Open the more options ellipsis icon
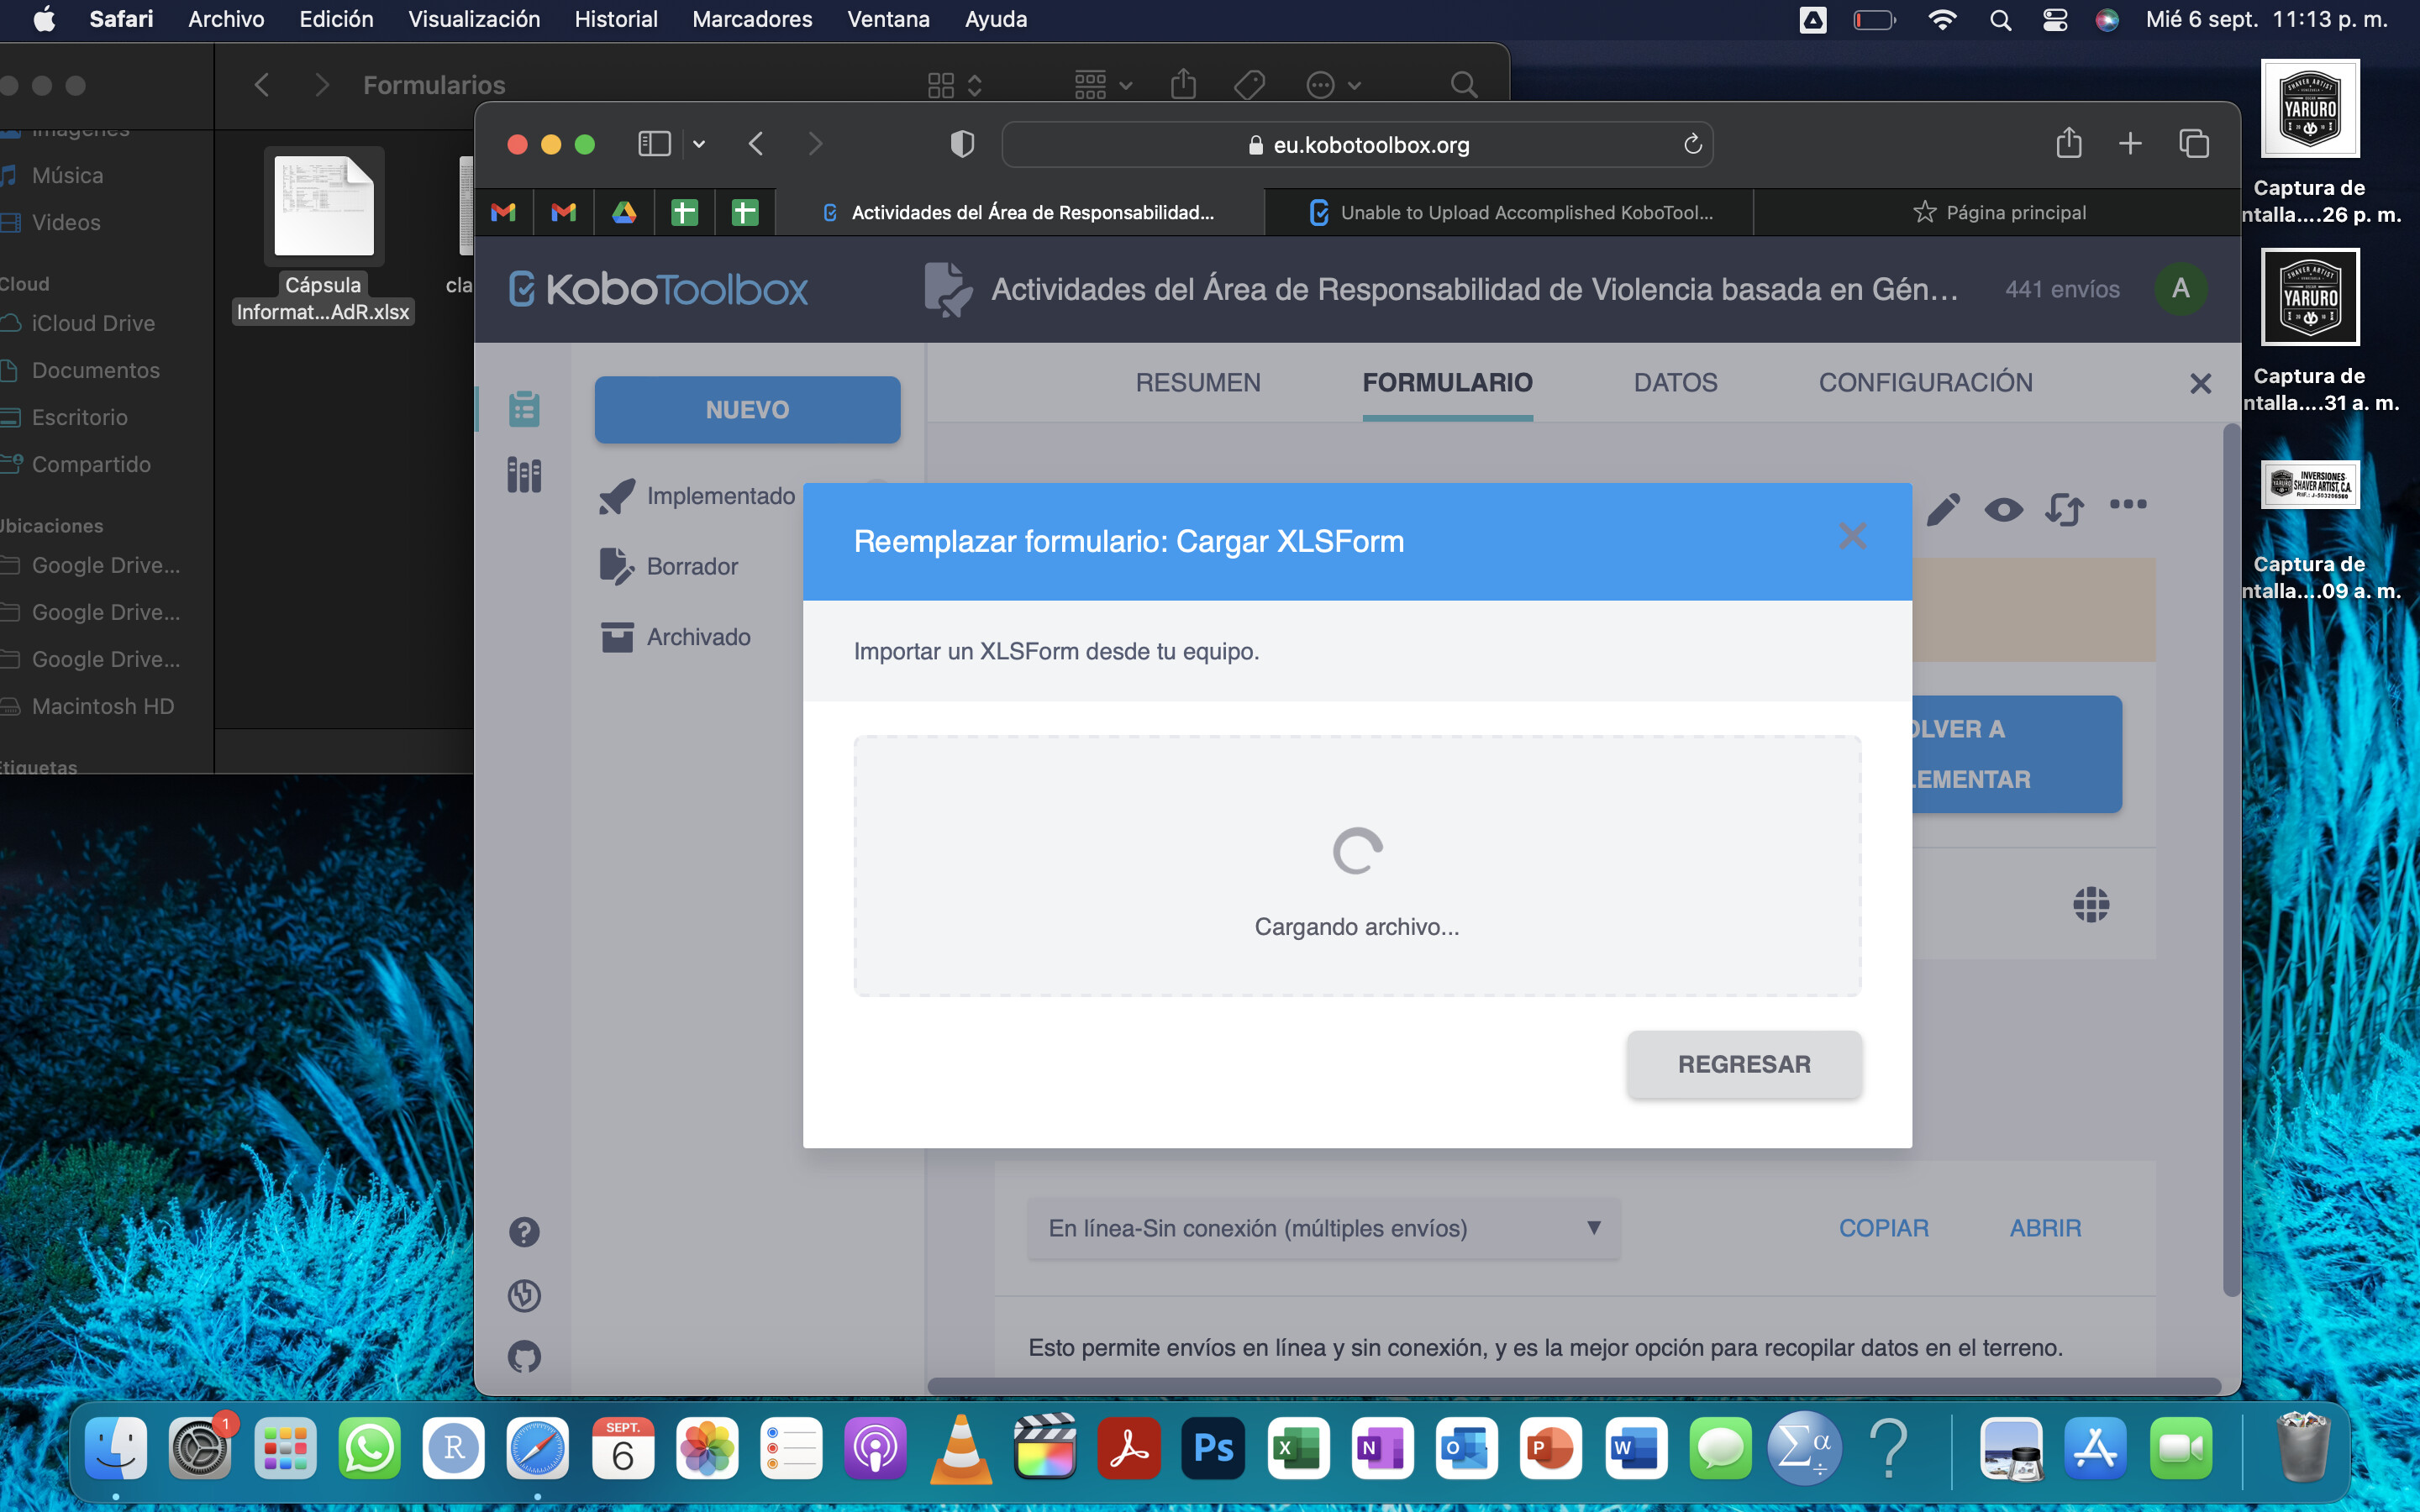Viewport: 2420px width, 1512px height. [2128, 507]
